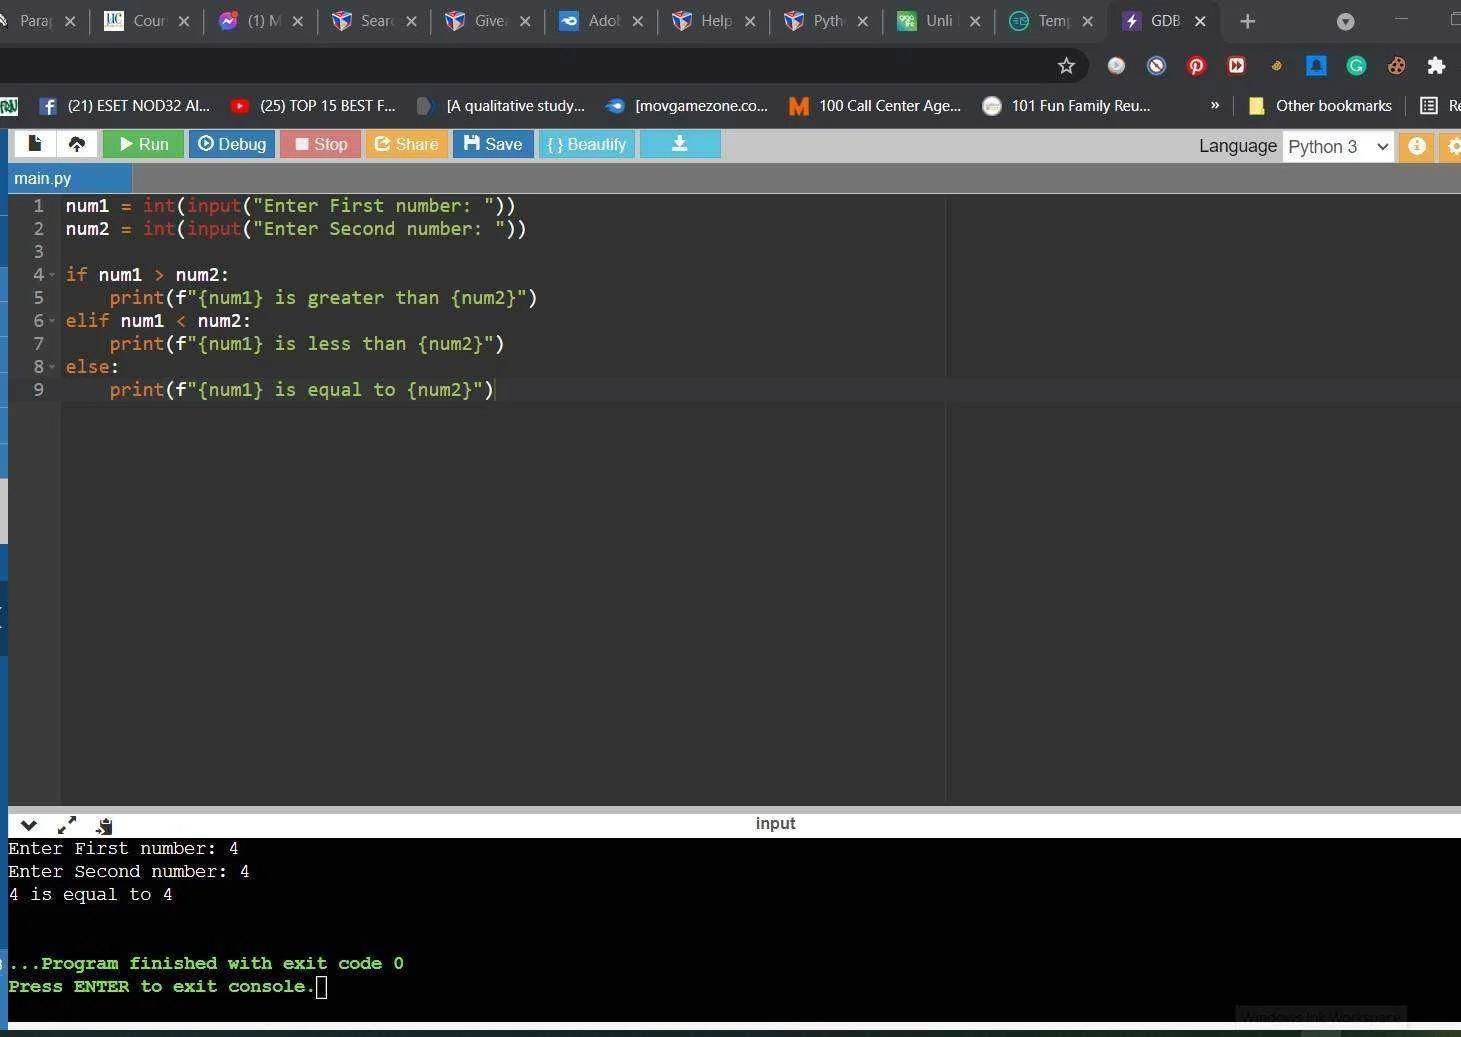
Task: Click the 'is greater than' print line
Action: 323,298
